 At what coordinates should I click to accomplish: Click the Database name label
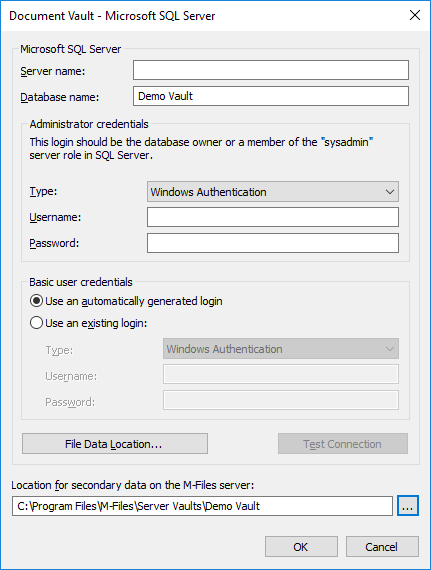[60, 97]
